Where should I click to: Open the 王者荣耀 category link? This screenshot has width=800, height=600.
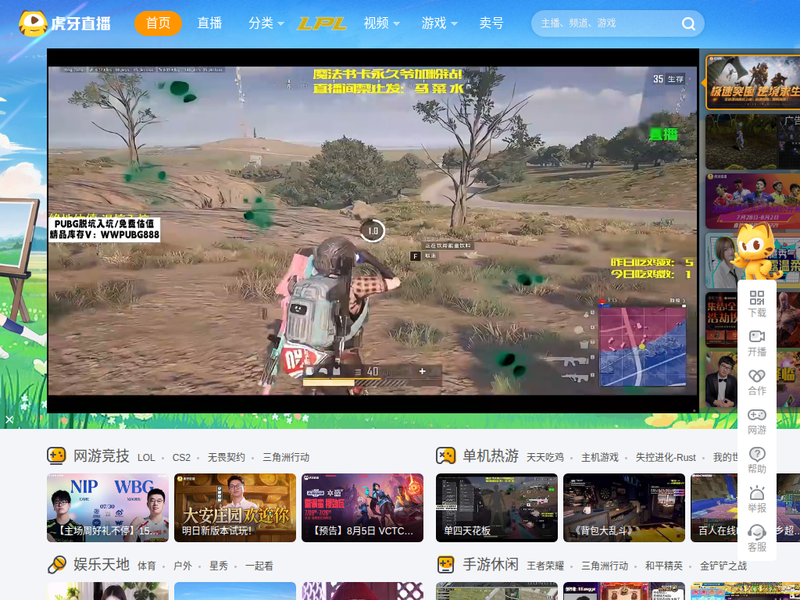click(x=545, y=566)
